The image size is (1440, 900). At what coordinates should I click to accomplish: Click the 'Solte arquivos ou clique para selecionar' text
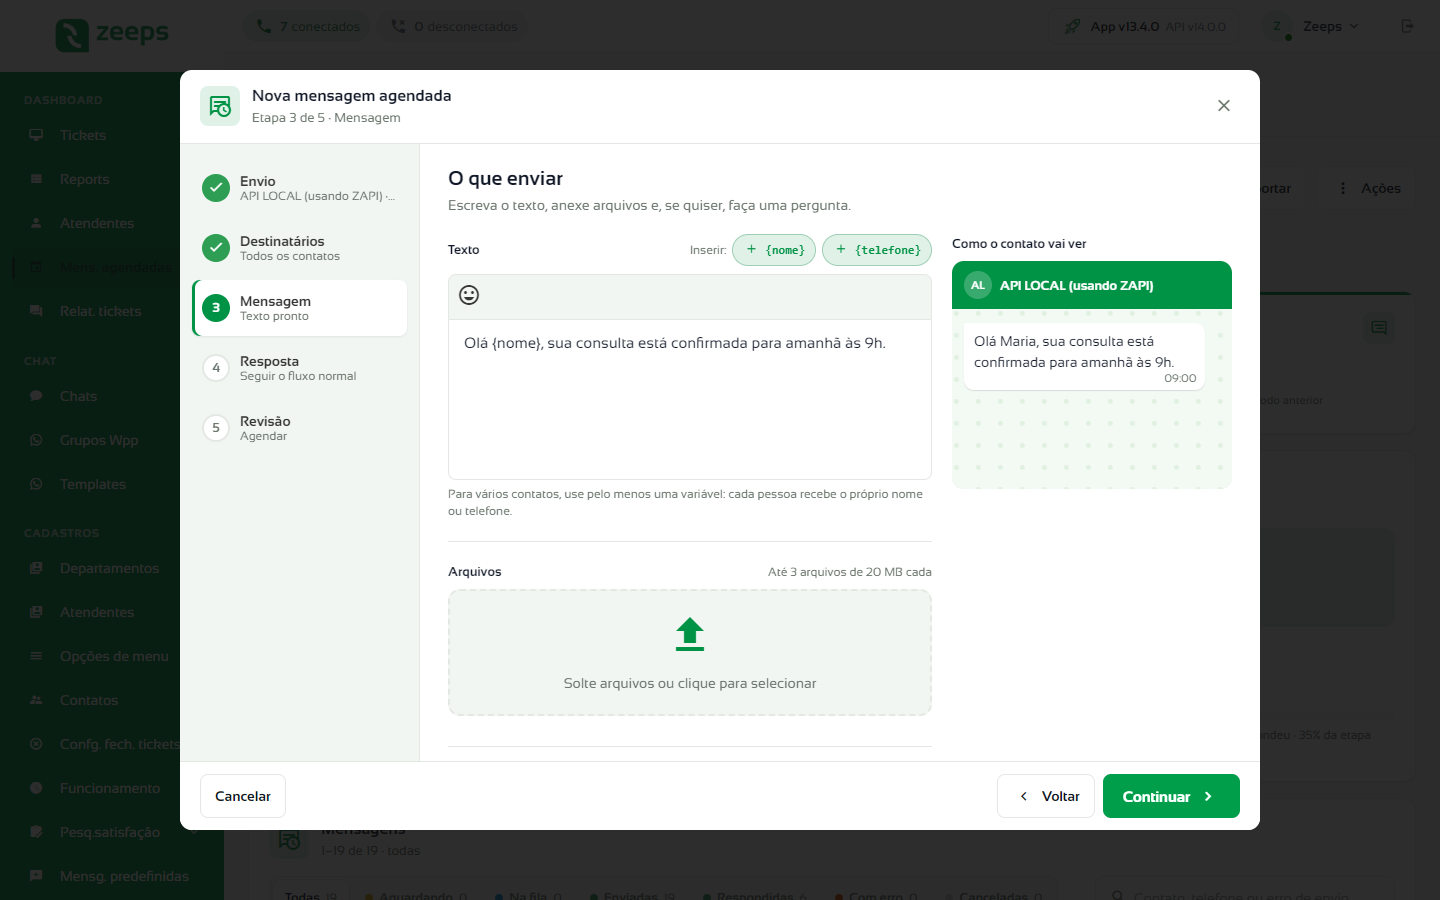690,683
